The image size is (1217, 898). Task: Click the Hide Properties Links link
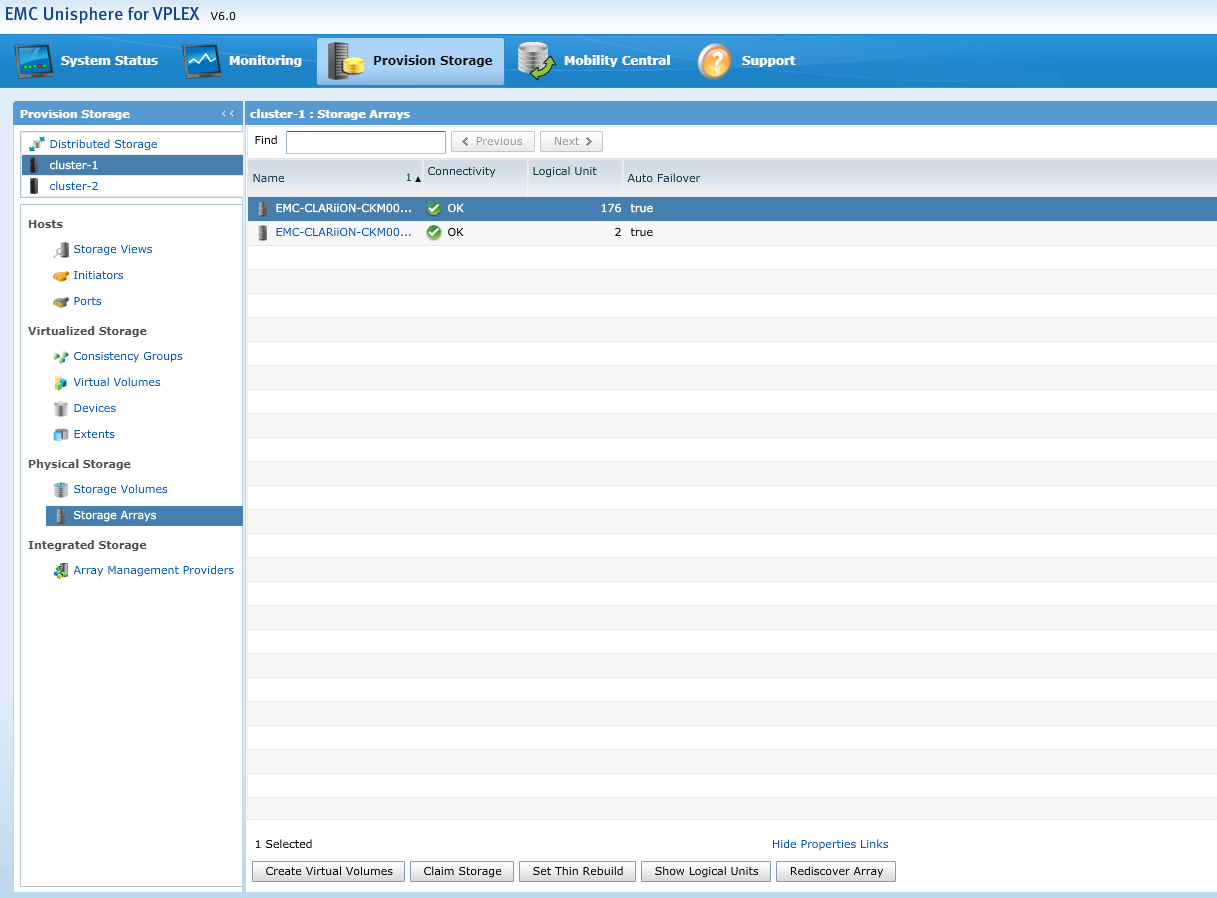coord(830,844)
